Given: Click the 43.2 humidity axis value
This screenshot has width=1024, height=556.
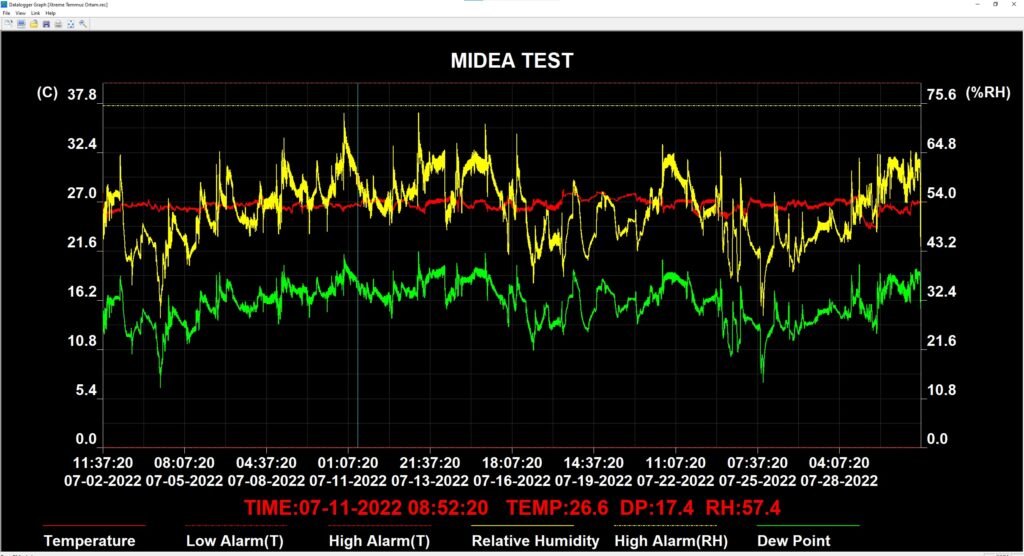Looking at the screenshot, I should point(942,242).
